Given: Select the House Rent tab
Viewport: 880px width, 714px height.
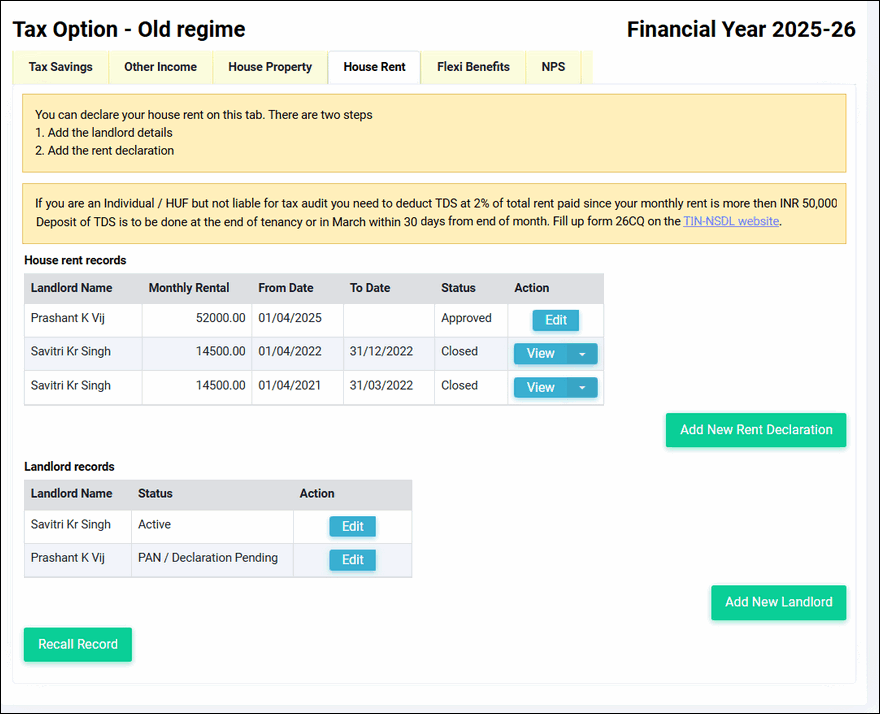Looking at the screenshot, I should click(x=374, y=67).
